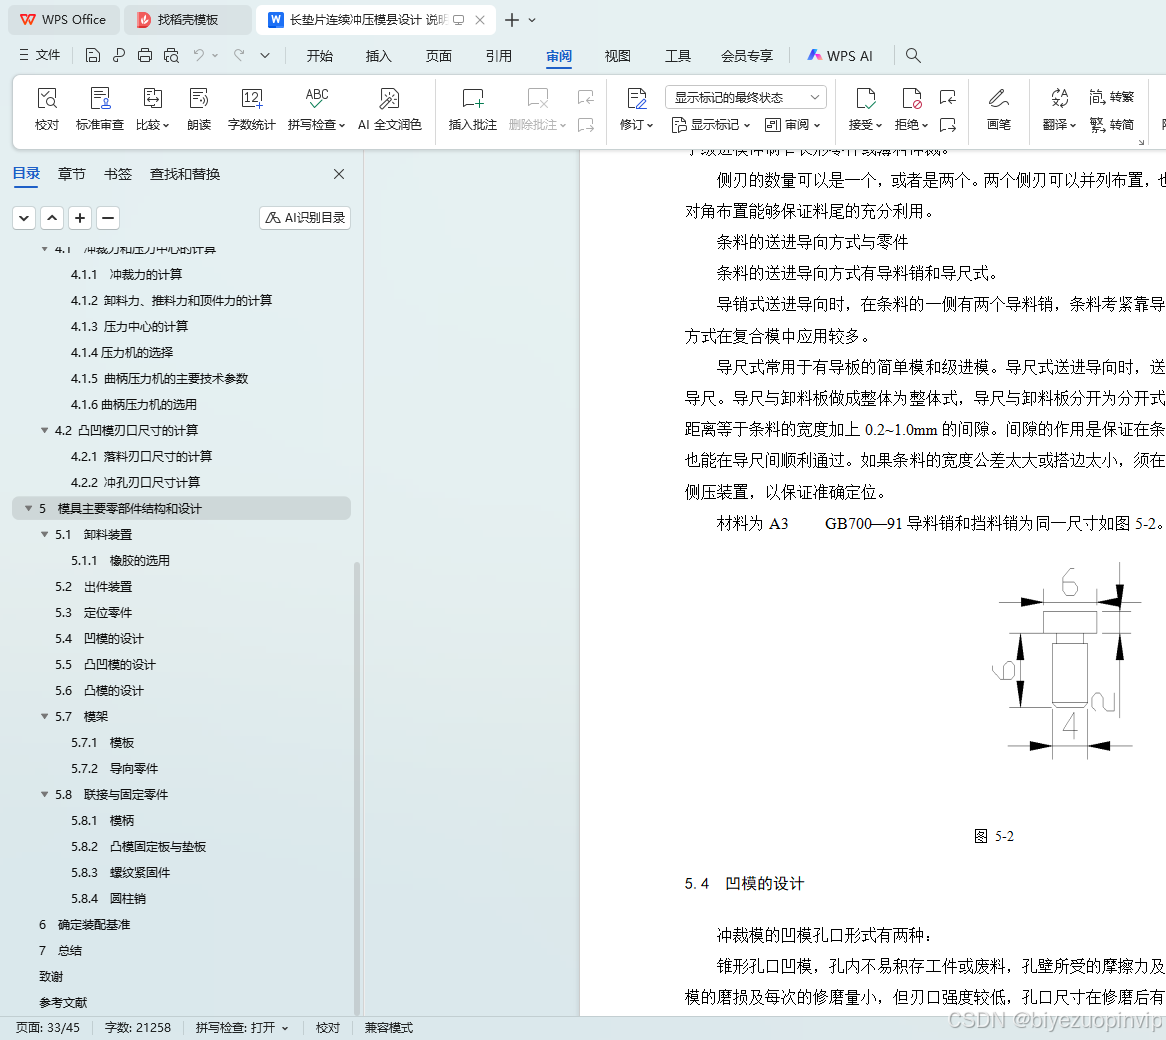The width and height of the screenshot is (1166, 1040).
Task: Click the 校对 proofreading icon in ribbon
Action: (47, 109)
